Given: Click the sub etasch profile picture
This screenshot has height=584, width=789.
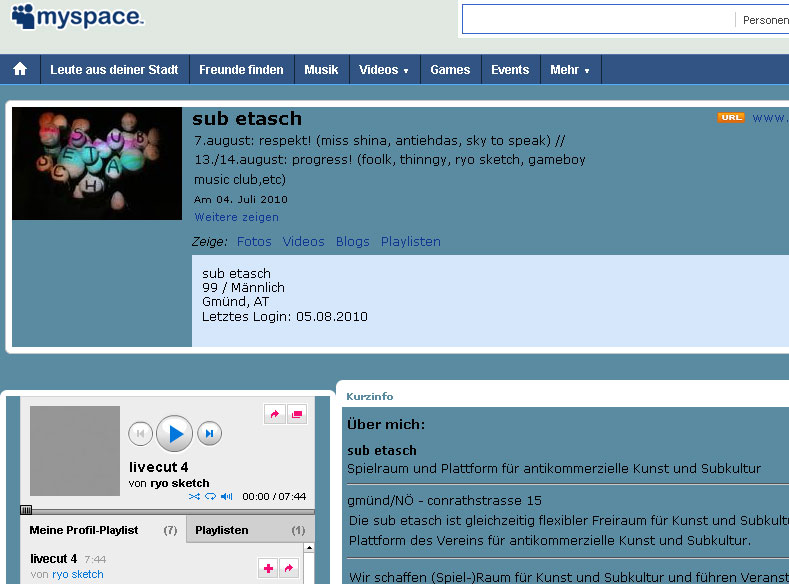Looking at the screenshot, I should [x=97, y=163].
